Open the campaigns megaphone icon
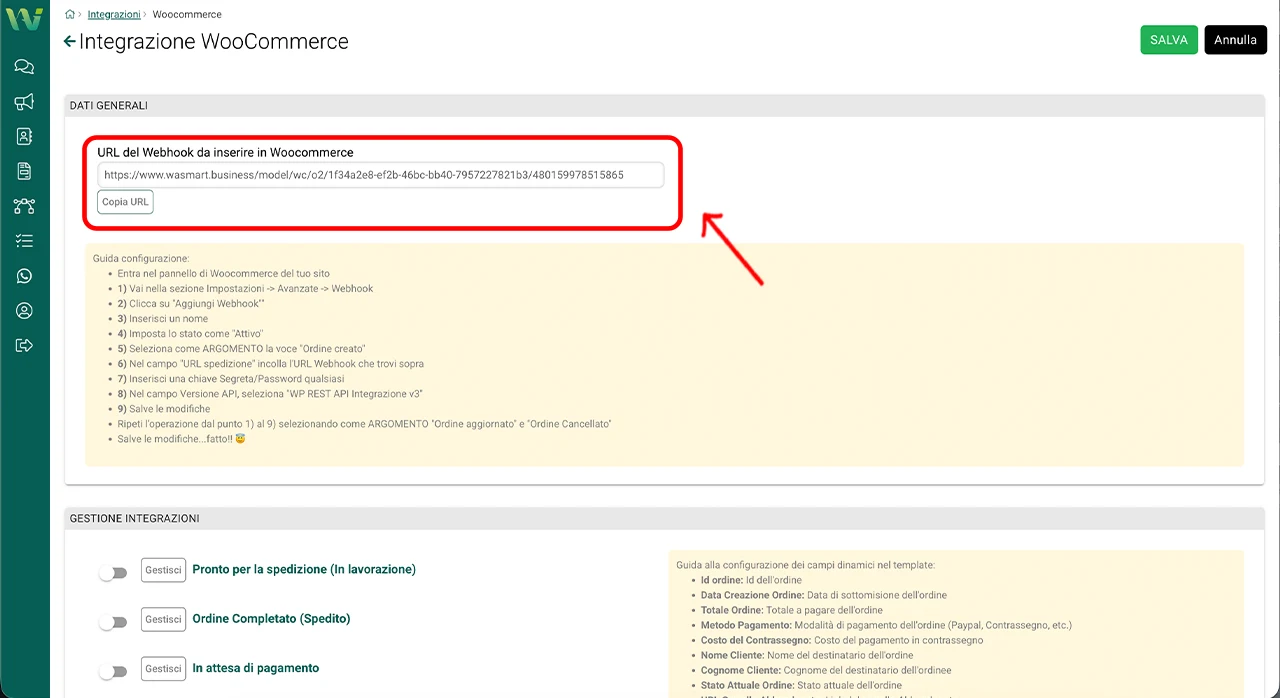The height and width of the screenshot is (698, 1280). click(24, 102)
